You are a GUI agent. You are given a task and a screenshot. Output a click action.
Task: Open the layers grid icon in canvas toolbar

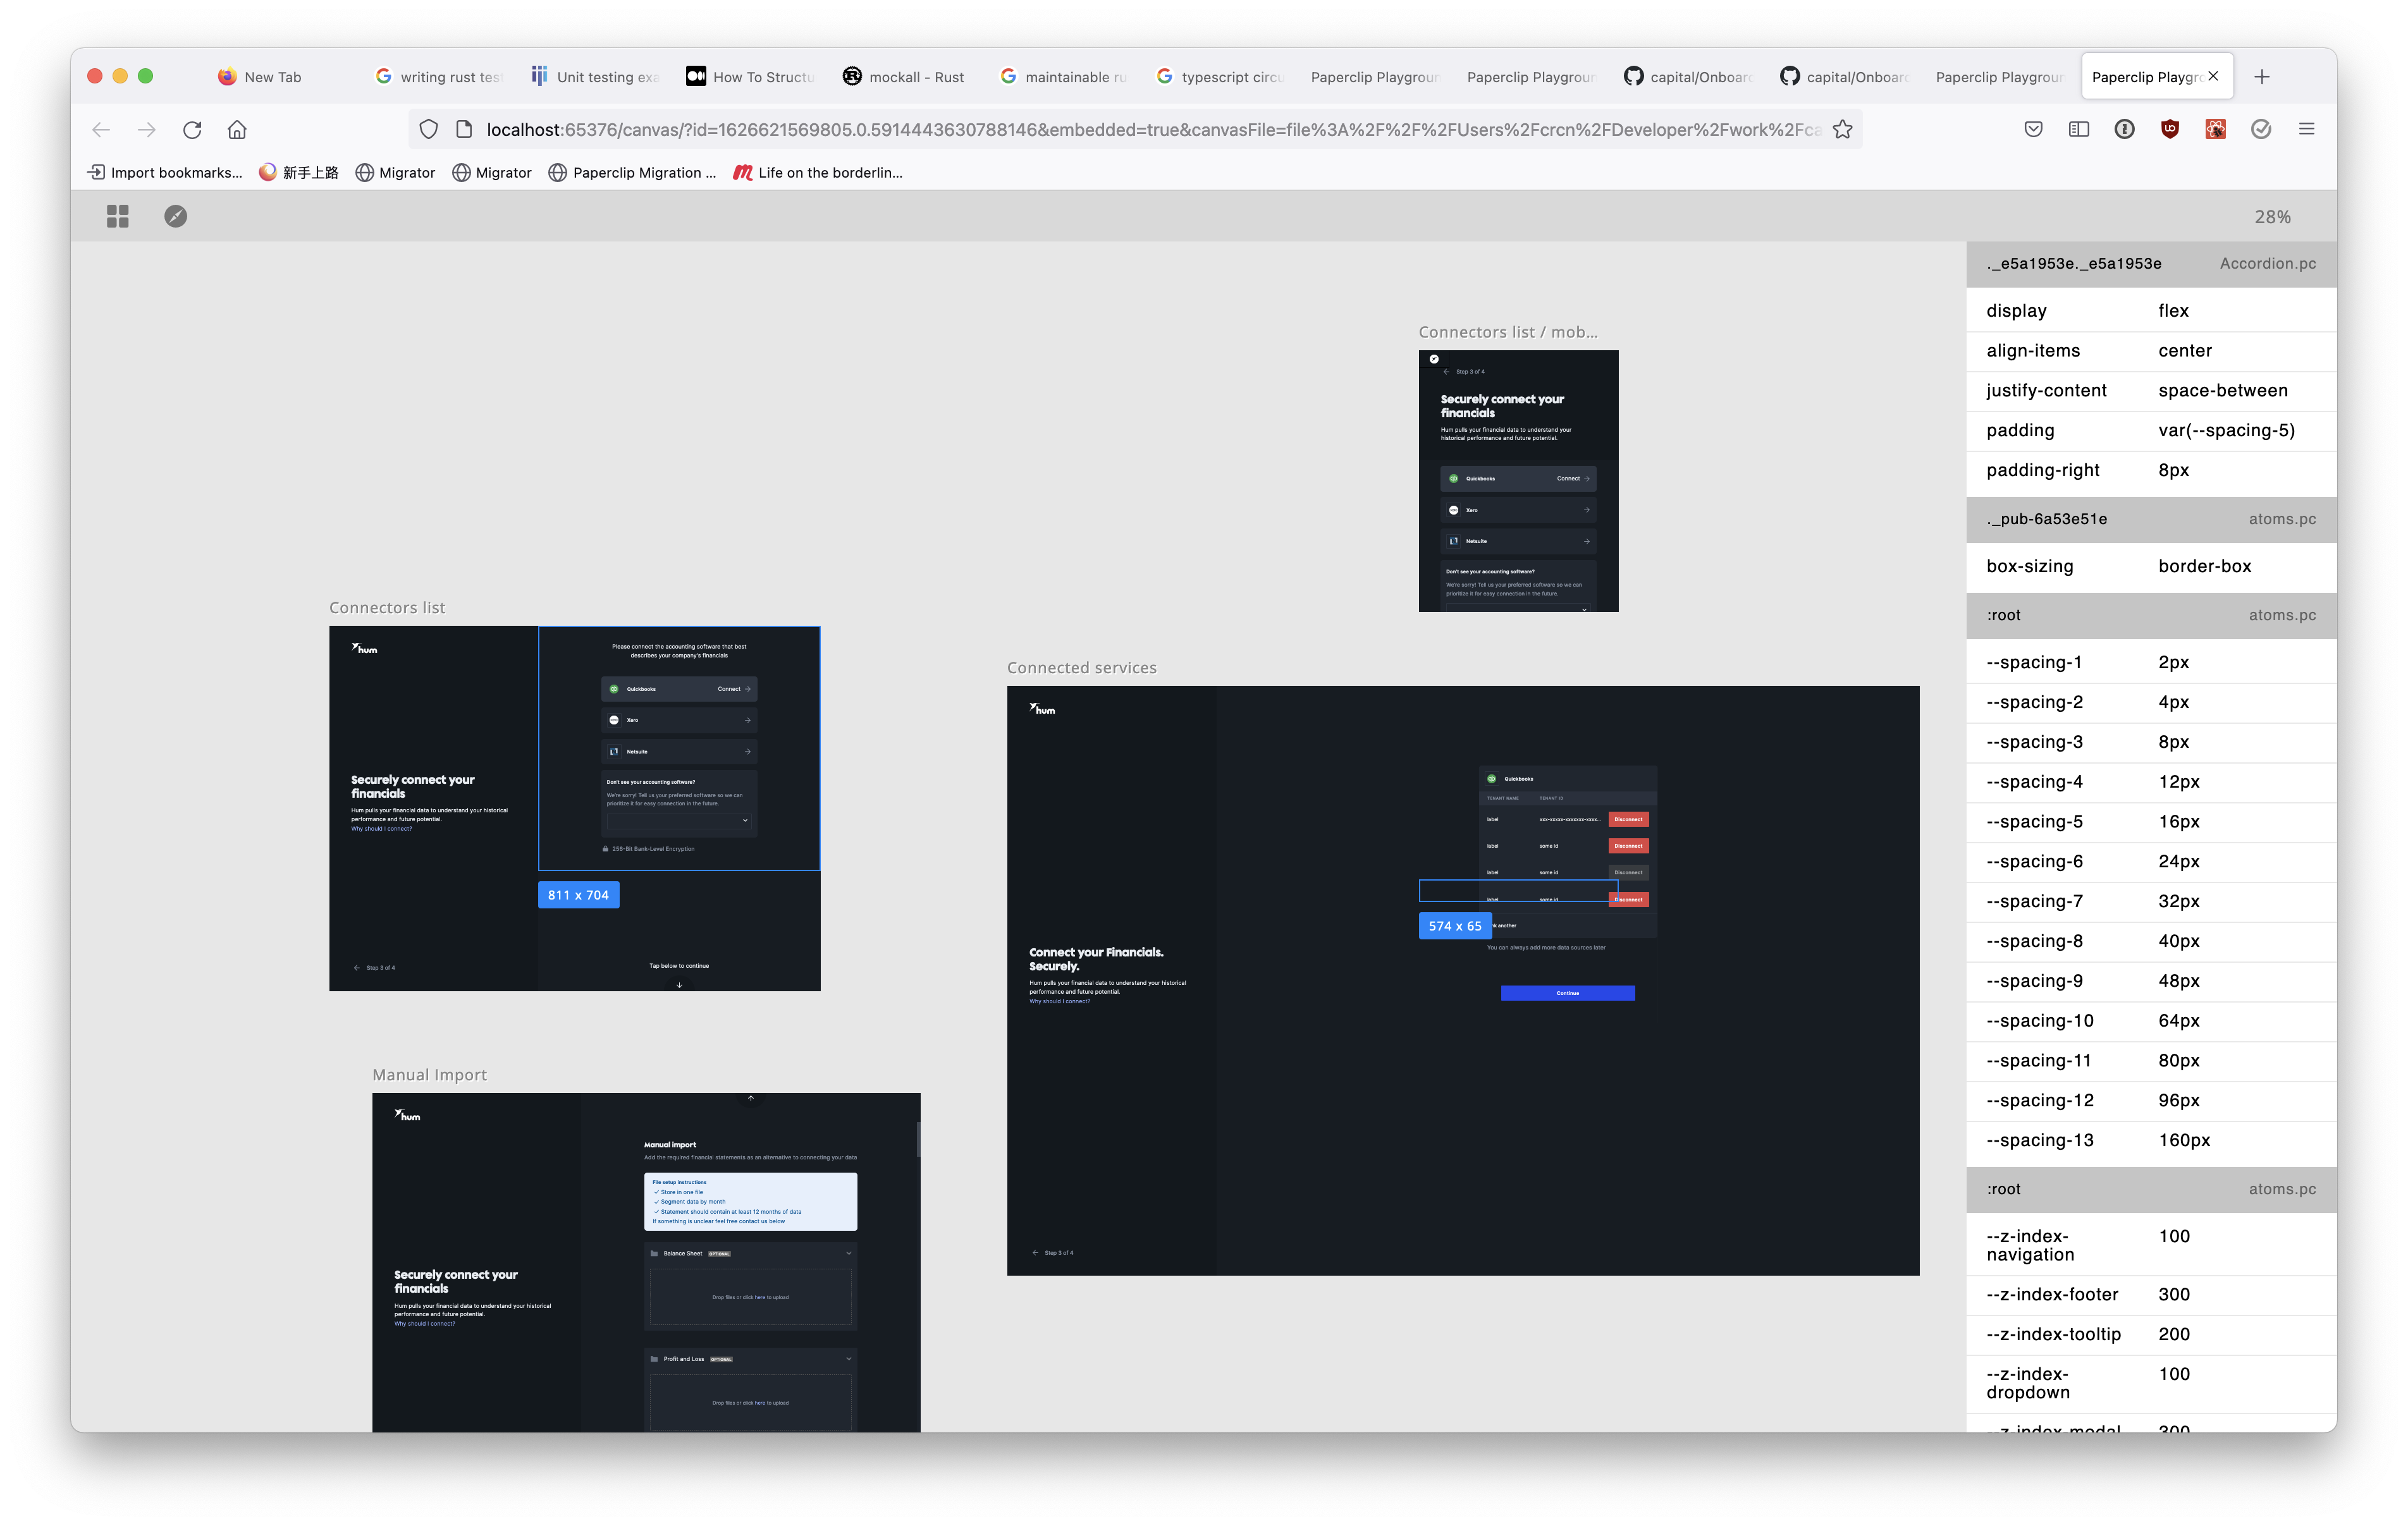tap(117, 216)
